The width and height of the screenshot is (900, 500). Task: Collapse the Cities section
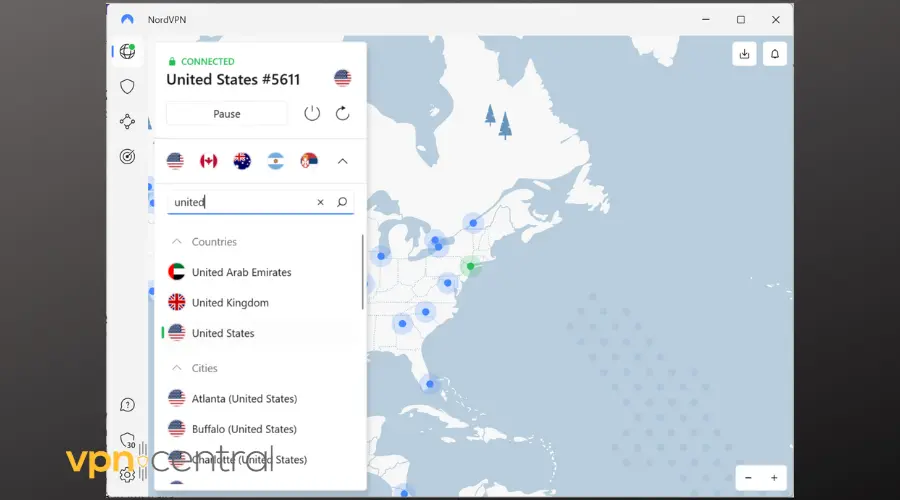point(177,368)
